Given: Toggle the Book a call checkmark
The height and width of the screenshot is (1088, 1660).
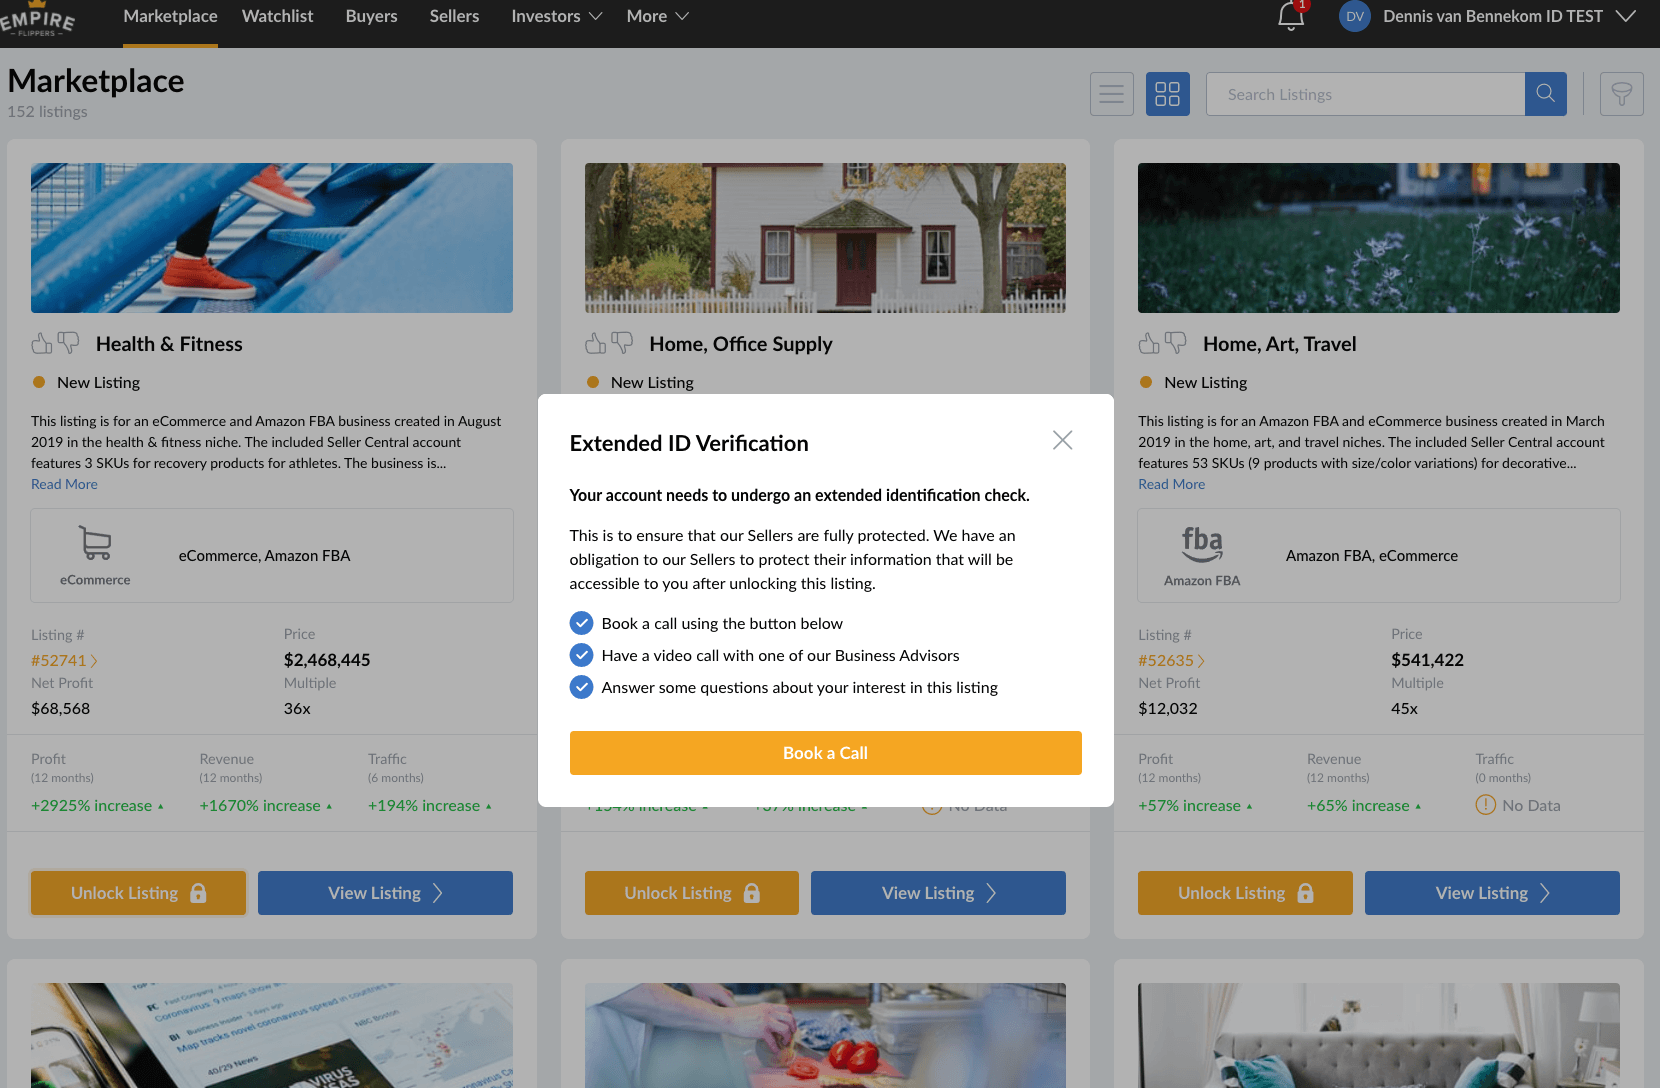Looking at the screenshot, I should tap(581, 624).
